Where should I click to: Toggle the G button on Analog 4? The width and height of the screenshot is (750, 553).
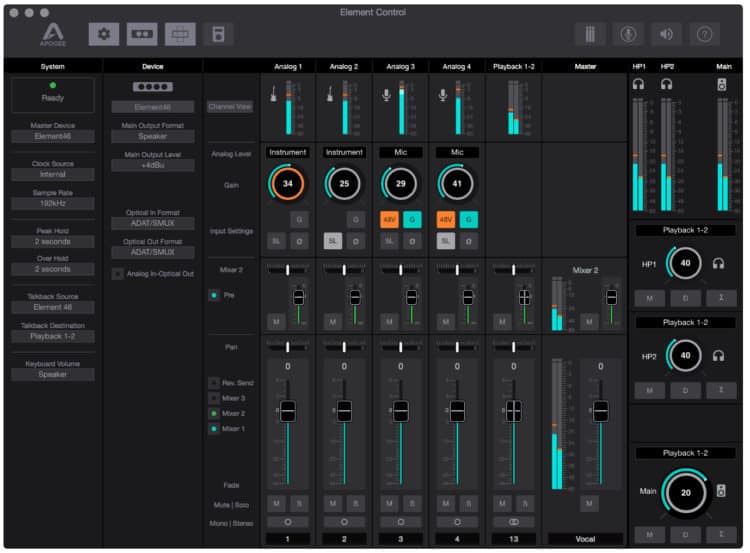click(x=469, y=220)
